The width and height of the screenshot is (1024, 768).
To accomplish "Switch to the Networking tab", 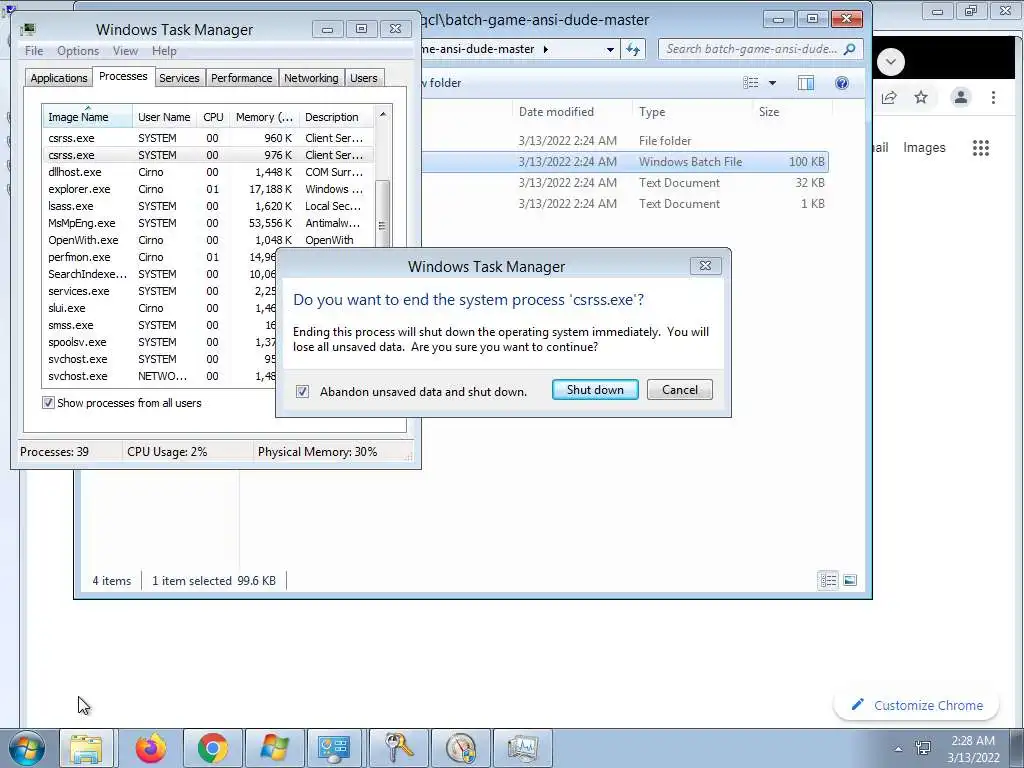I will click(311, 78).
